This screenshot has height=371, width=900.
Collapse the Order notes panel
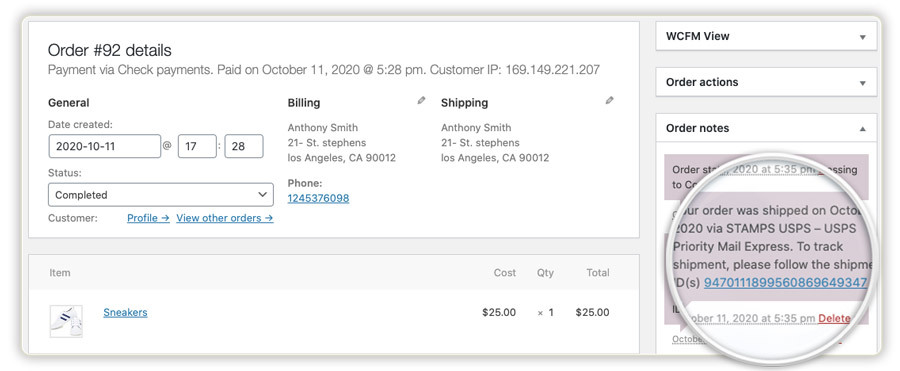862,129
